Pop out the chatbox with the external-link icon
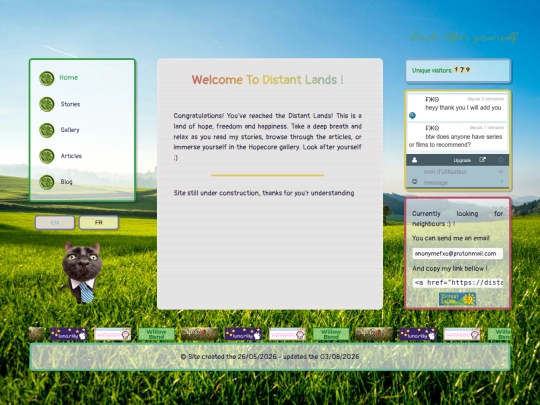540x405 pixels. click(x=482, y=160)
